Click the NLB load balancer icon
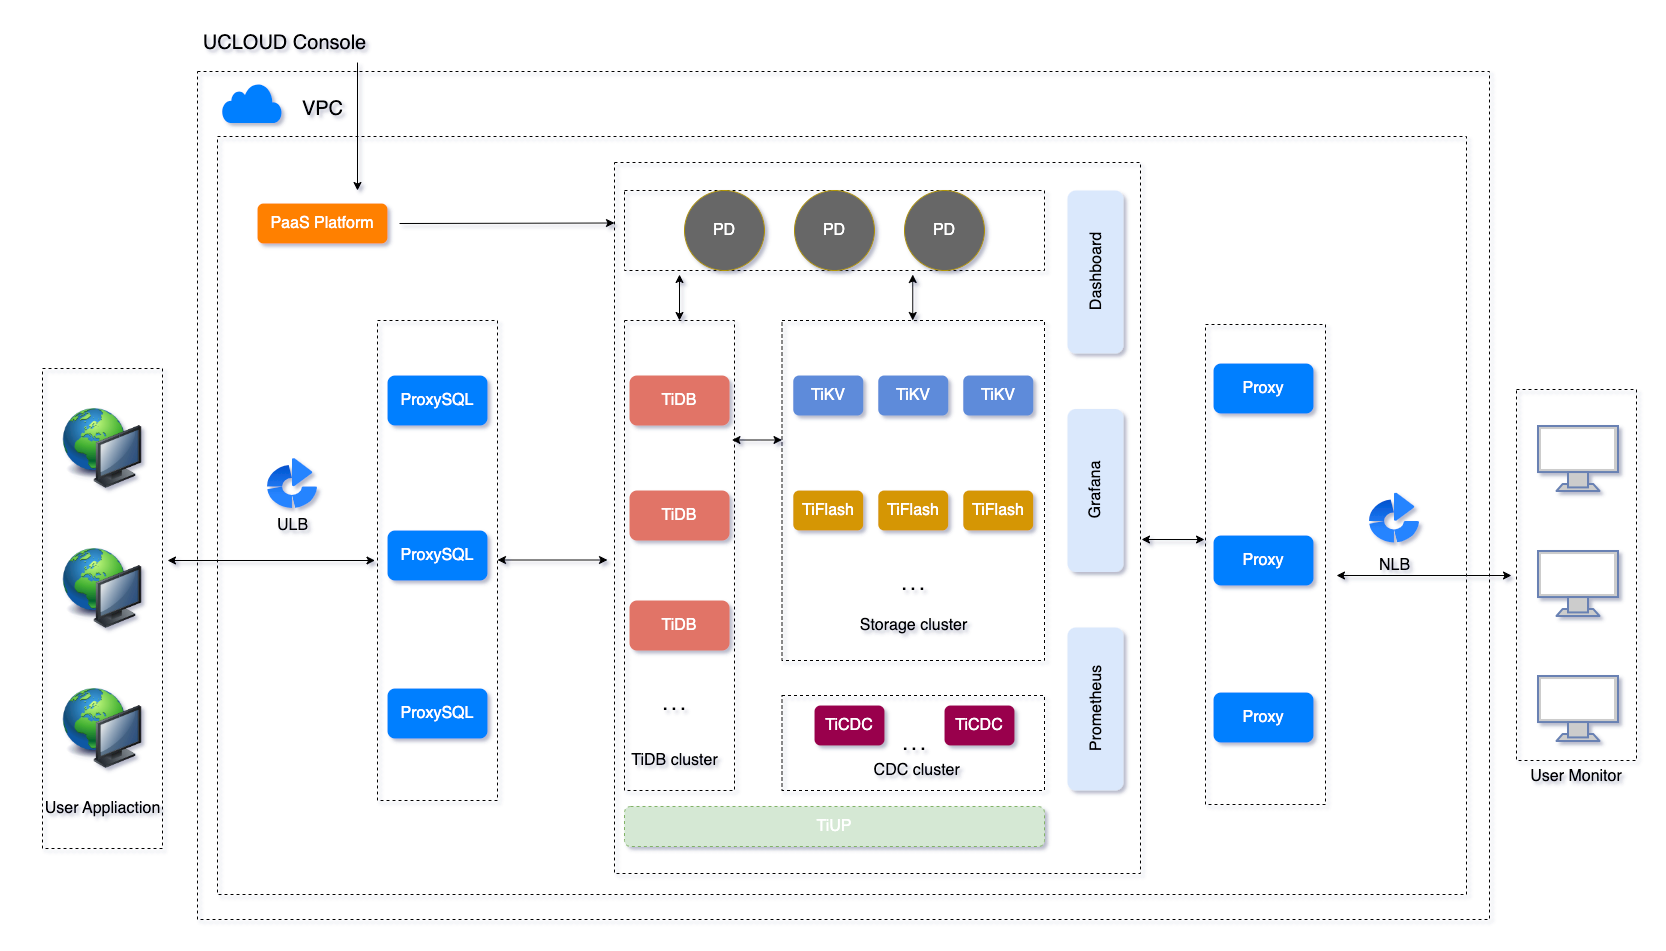This screenshot has width=1666, height=951. click(1394, 519)
